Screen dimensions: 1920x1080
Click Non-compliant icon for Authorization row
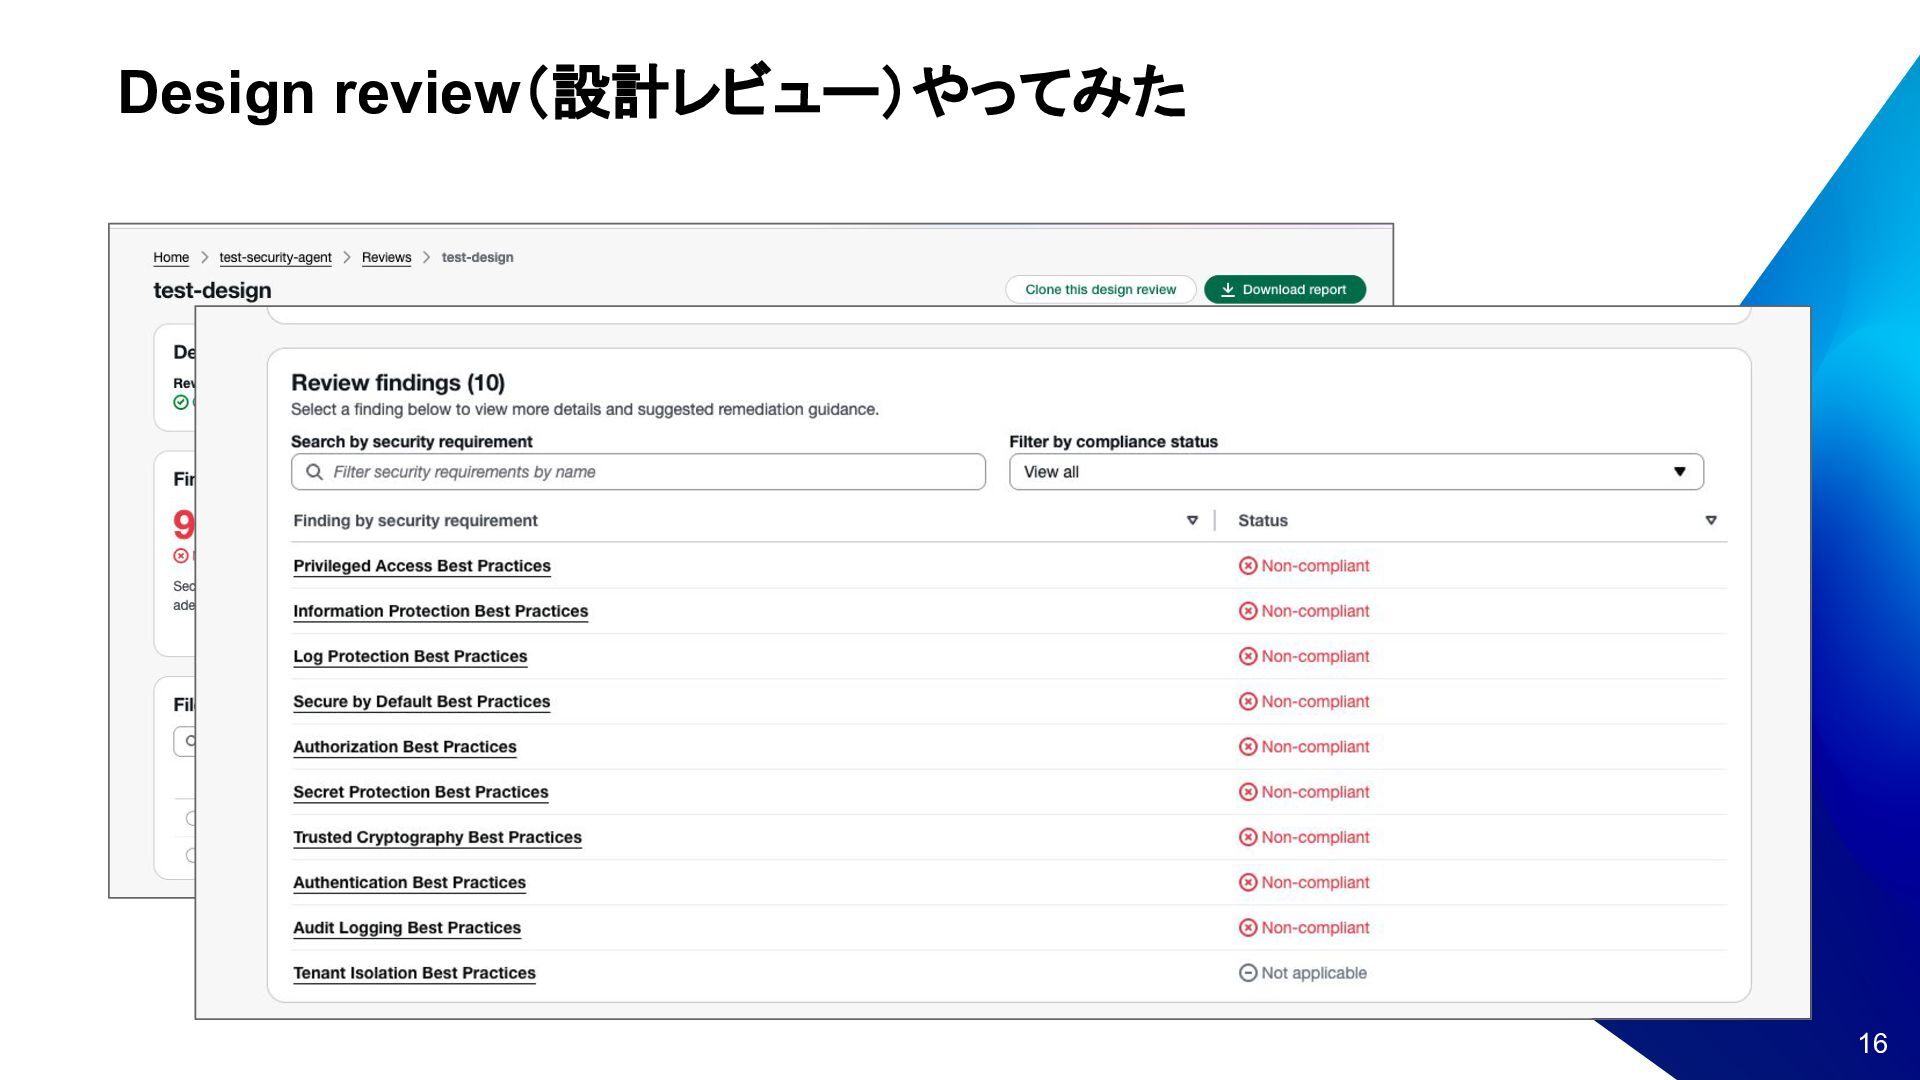[1248, 747]
